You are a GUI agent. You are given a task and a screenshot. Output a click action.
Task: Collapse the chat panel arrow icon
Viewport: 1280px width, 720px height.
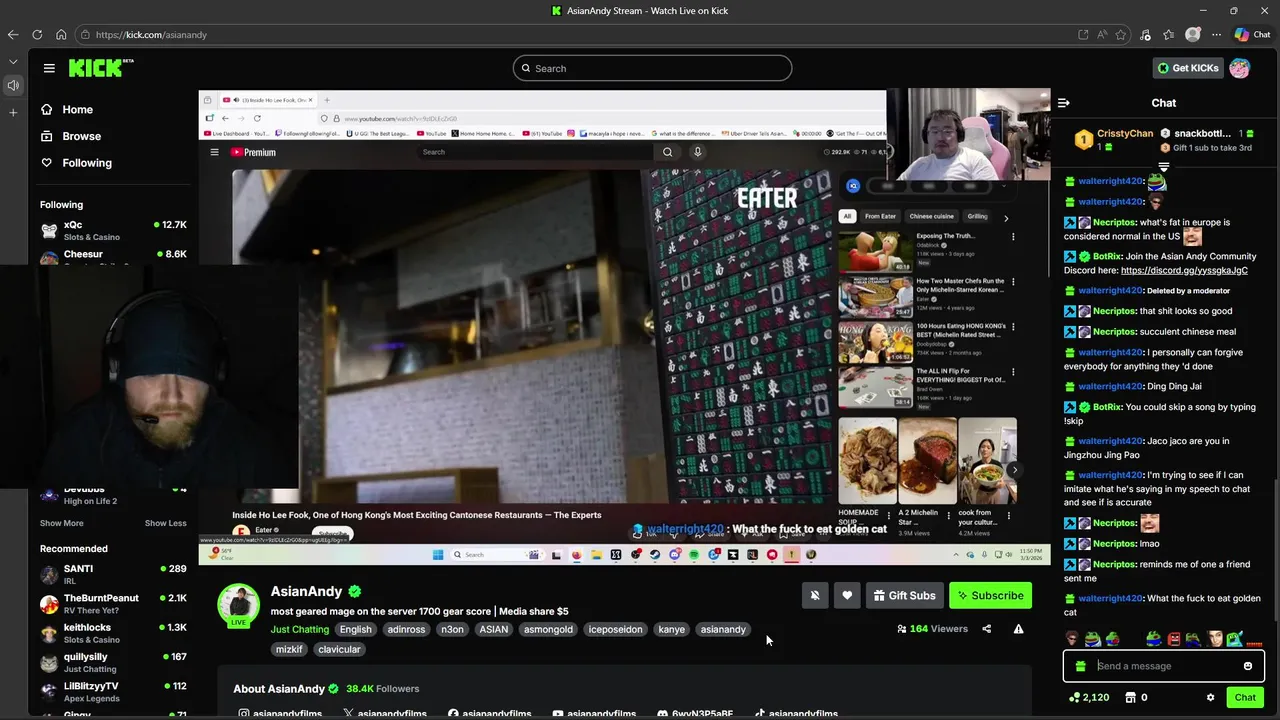point(1064,103)
